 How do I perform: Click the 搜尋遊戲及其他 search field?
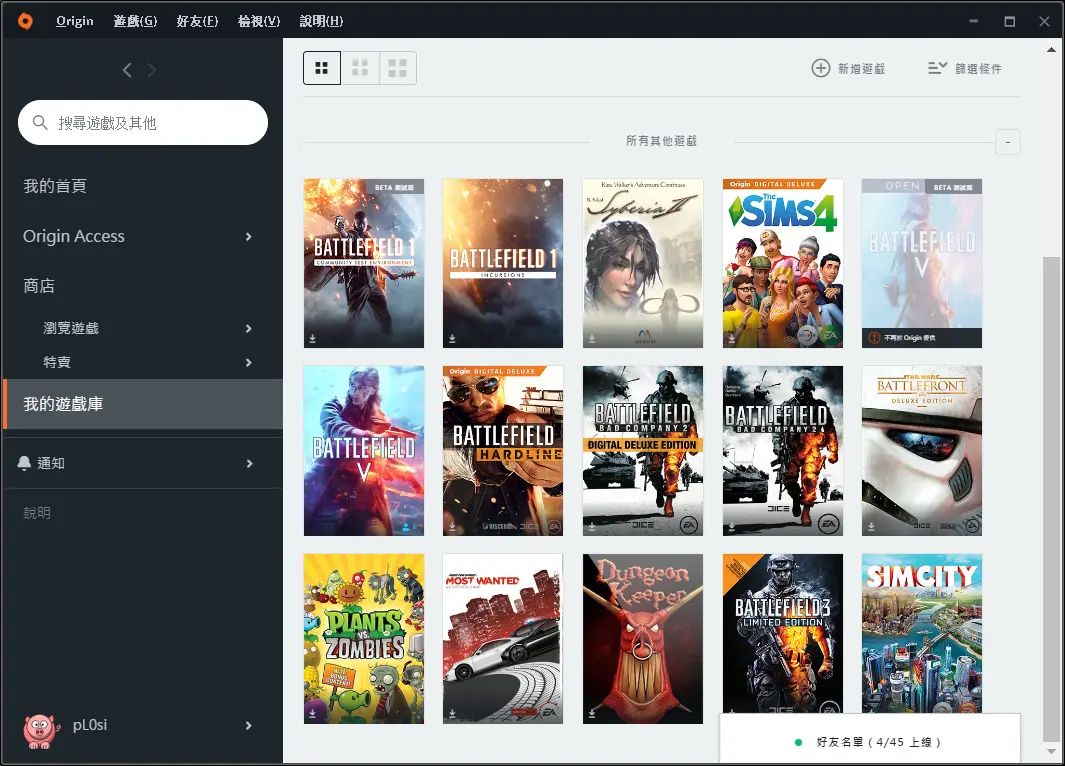143,122
